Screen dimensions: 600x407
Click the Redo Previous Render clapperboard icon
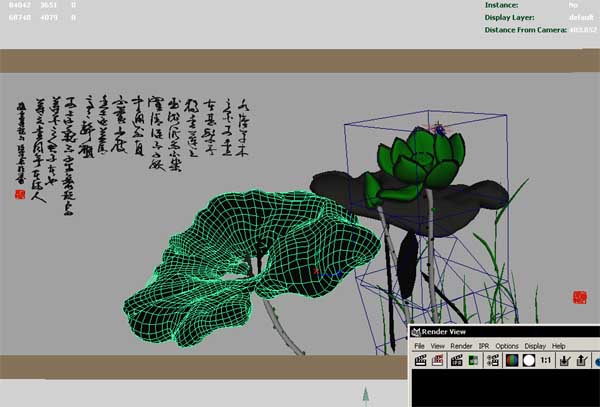tap(421, 360)
